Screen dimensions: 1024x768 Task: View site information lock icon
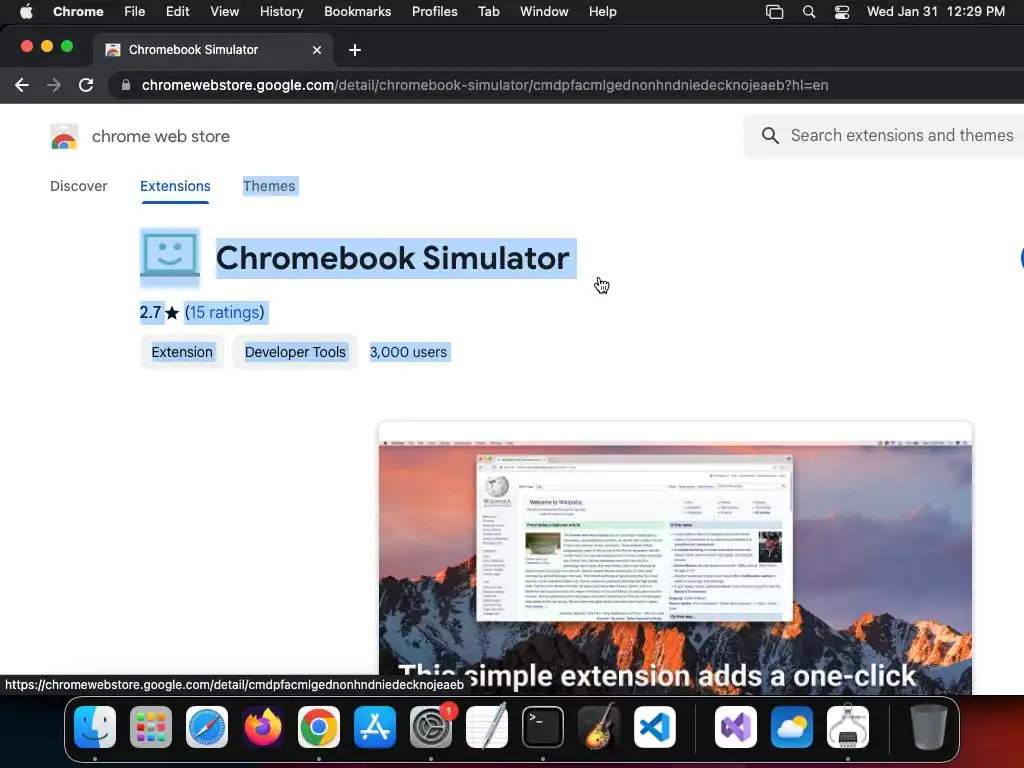coord(126,85)
